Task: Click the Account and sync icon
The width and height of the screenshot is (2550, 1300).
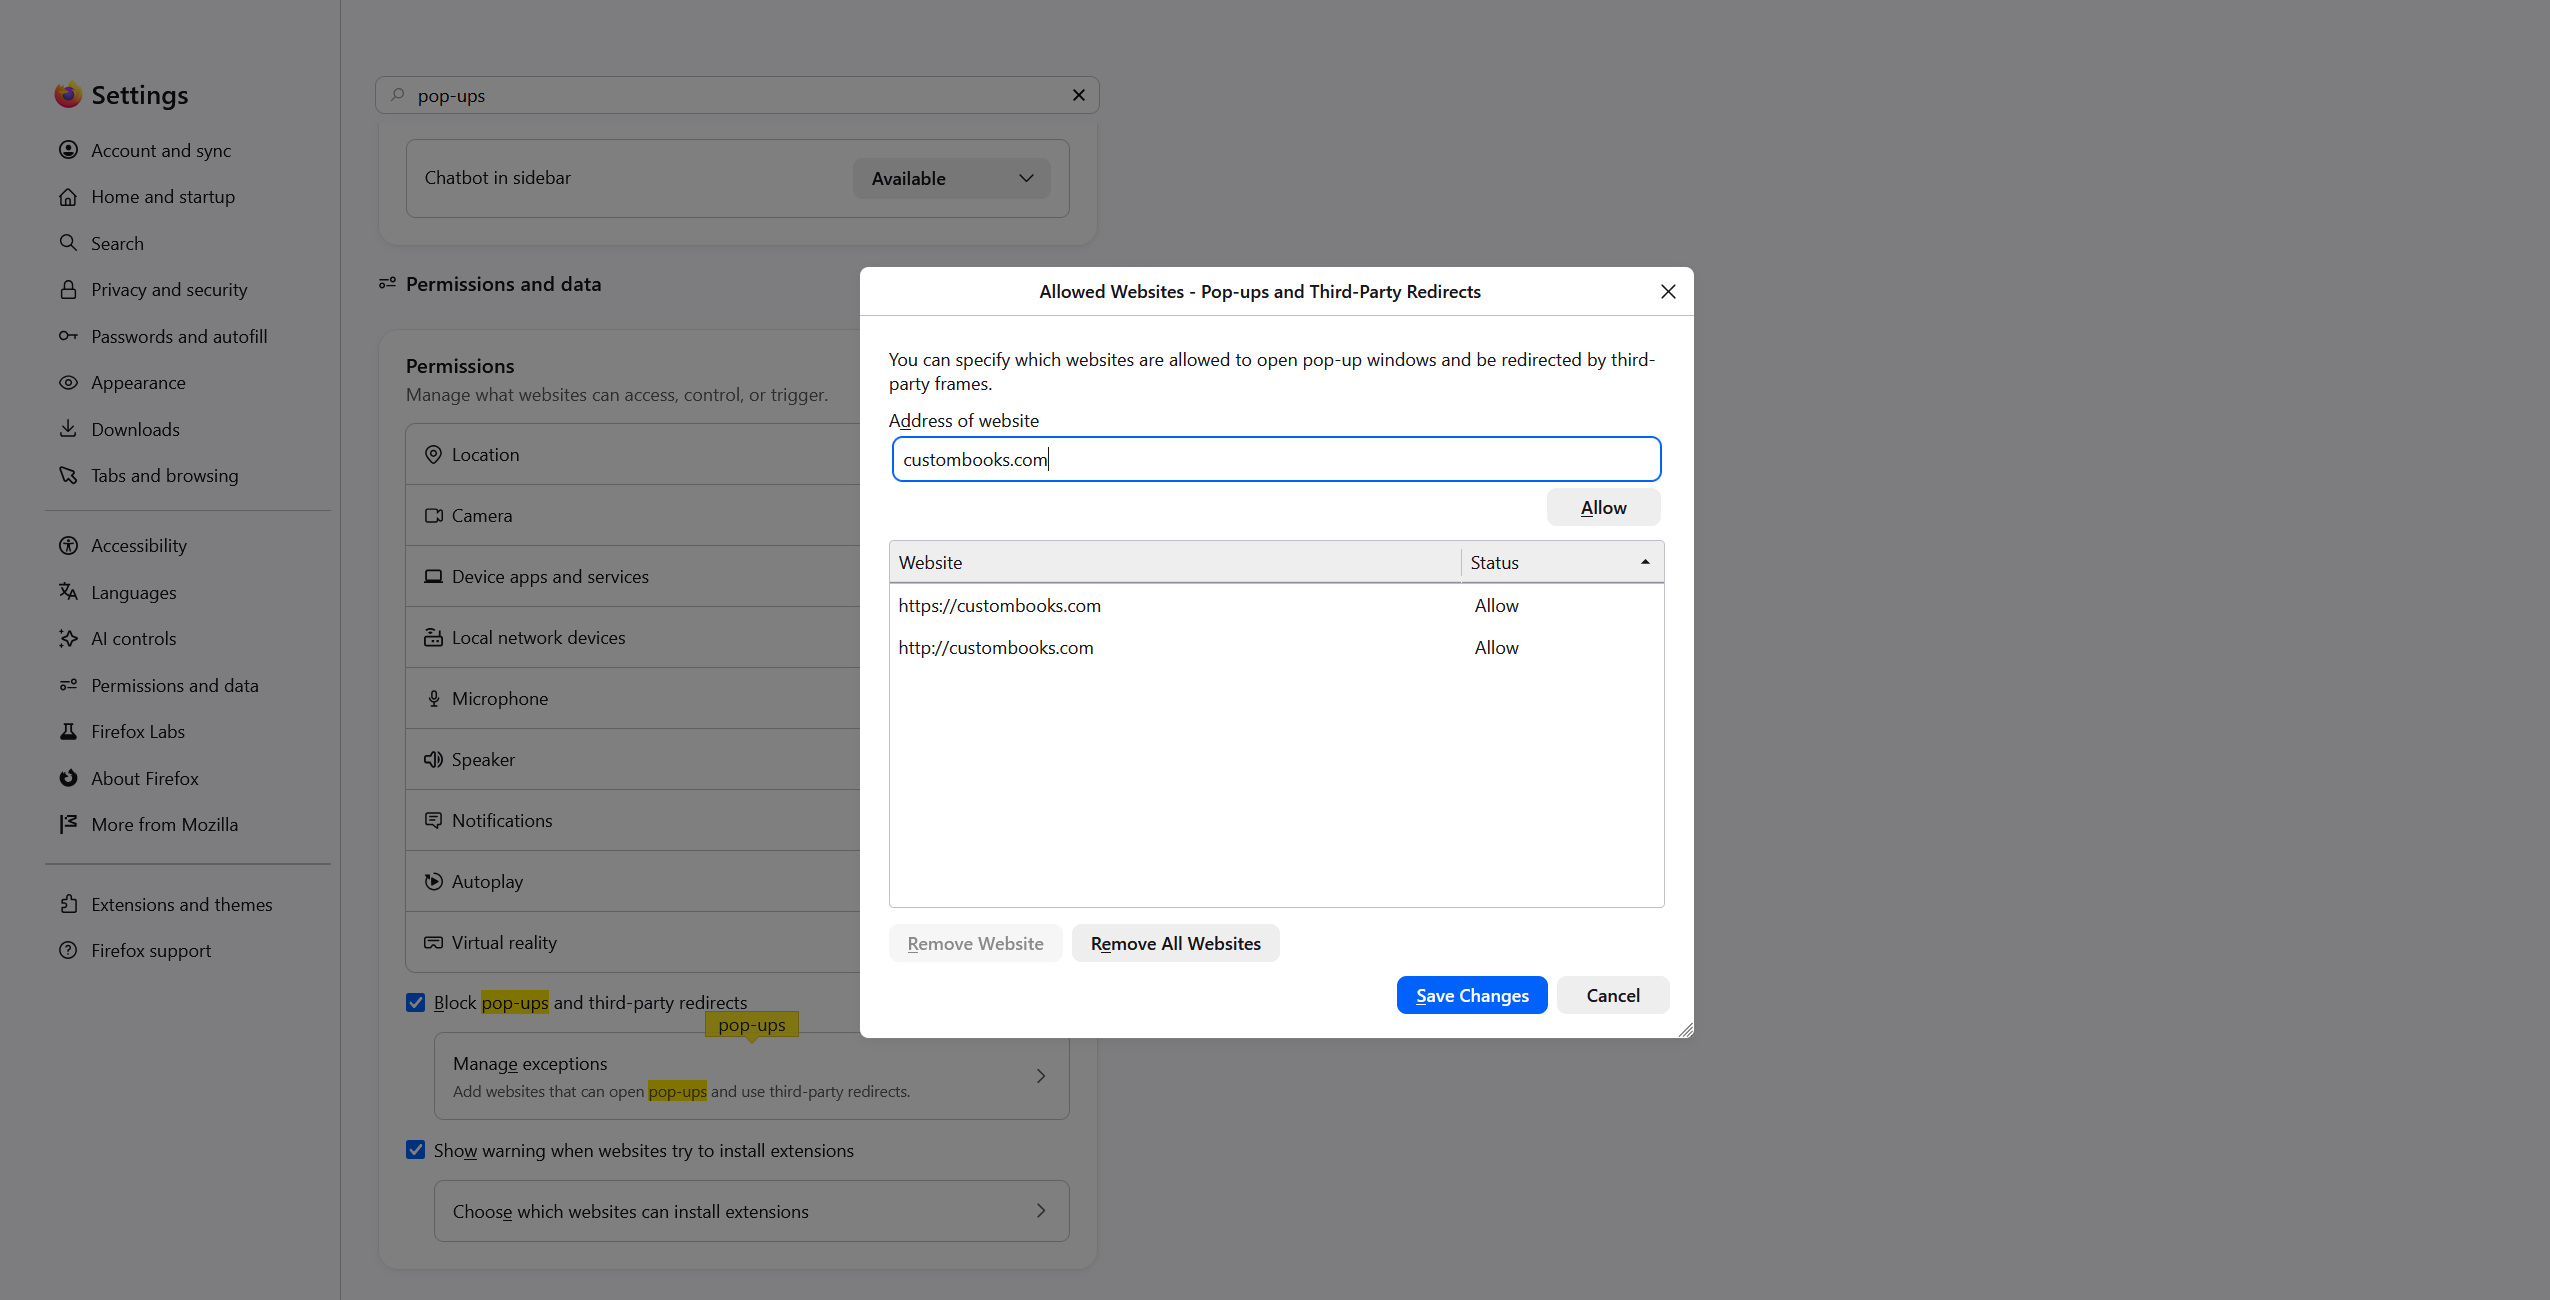Action: pos(68,150)
